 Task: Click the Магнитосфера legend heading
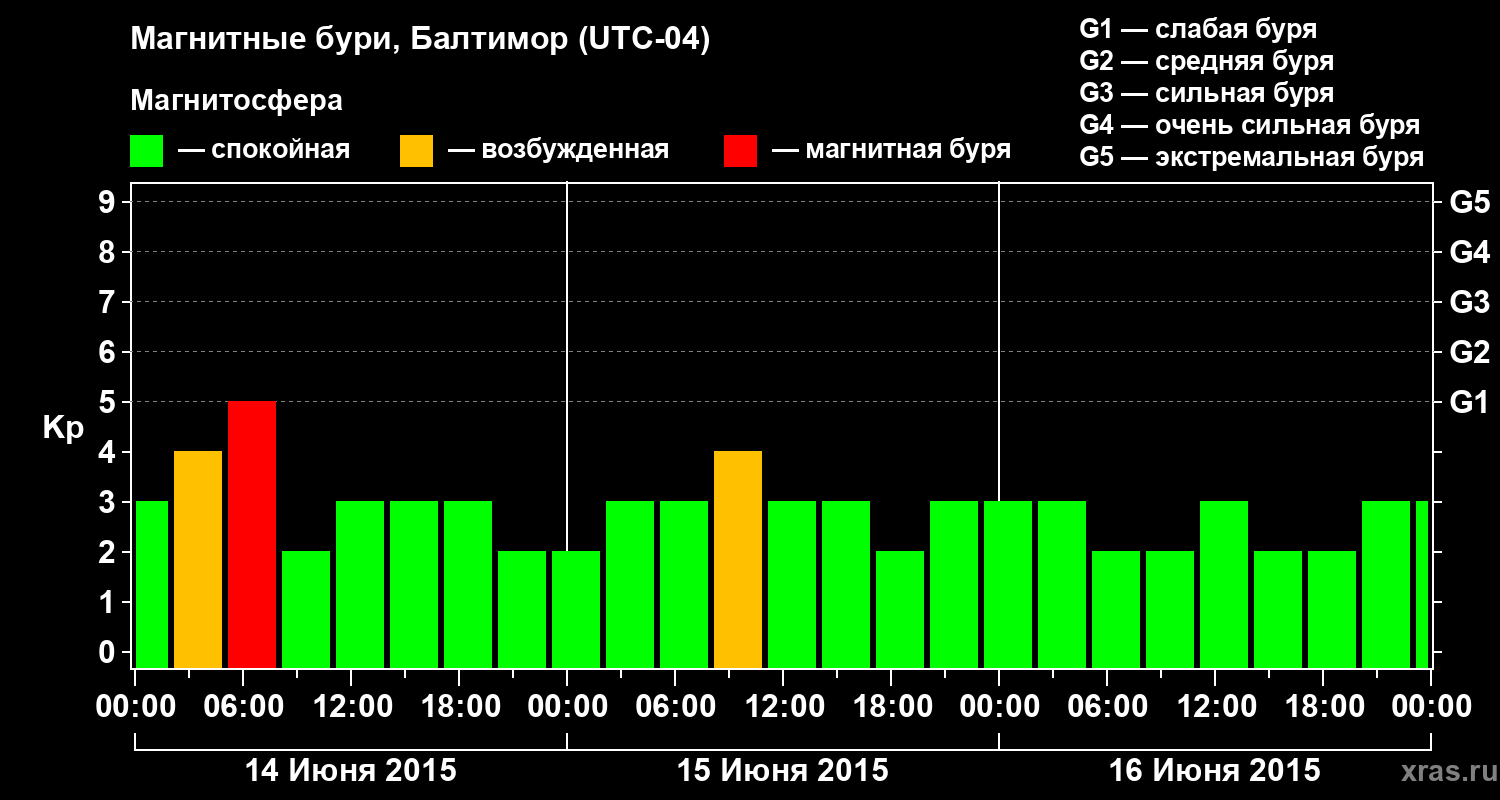237,101
